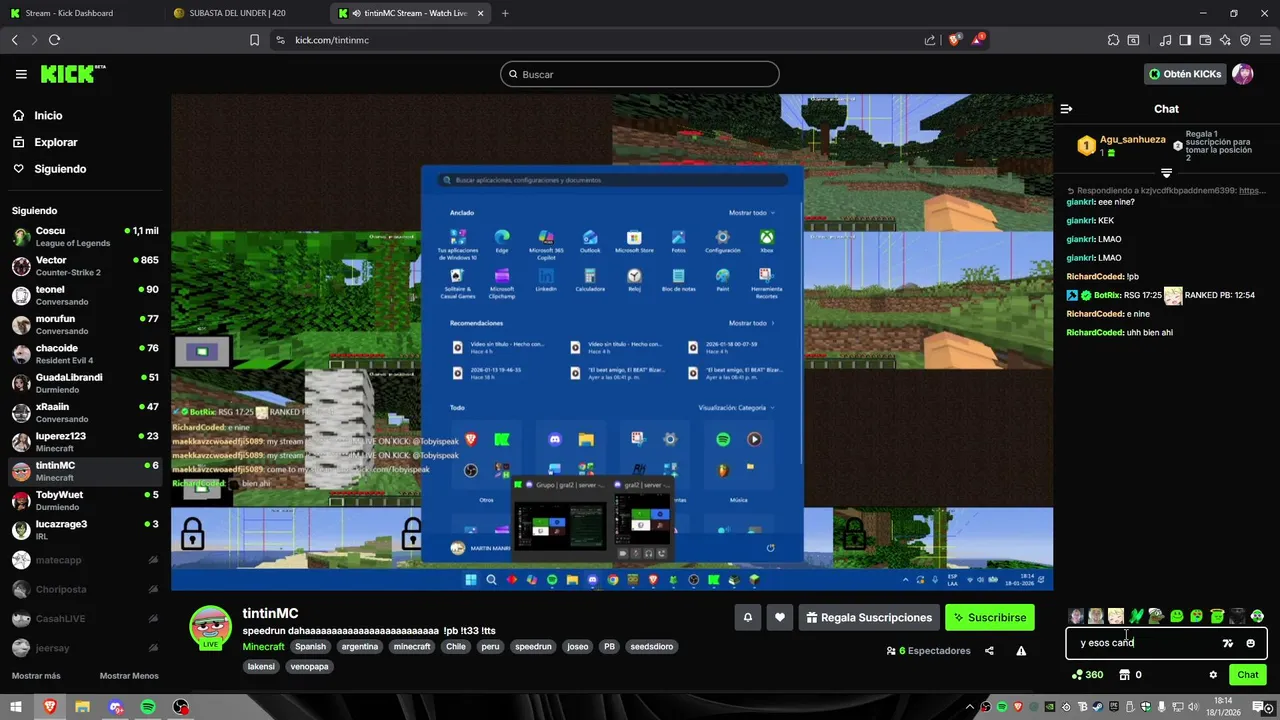Click the green Suscribirse button
The width and height of the screenshot is (1280, 720).
point(990,618)
